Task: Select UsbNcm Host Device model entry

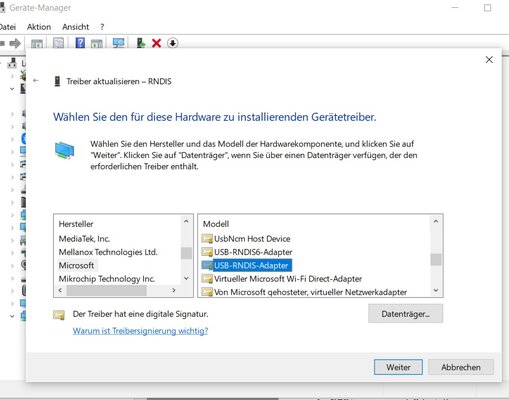Action: tap(252, 239)
